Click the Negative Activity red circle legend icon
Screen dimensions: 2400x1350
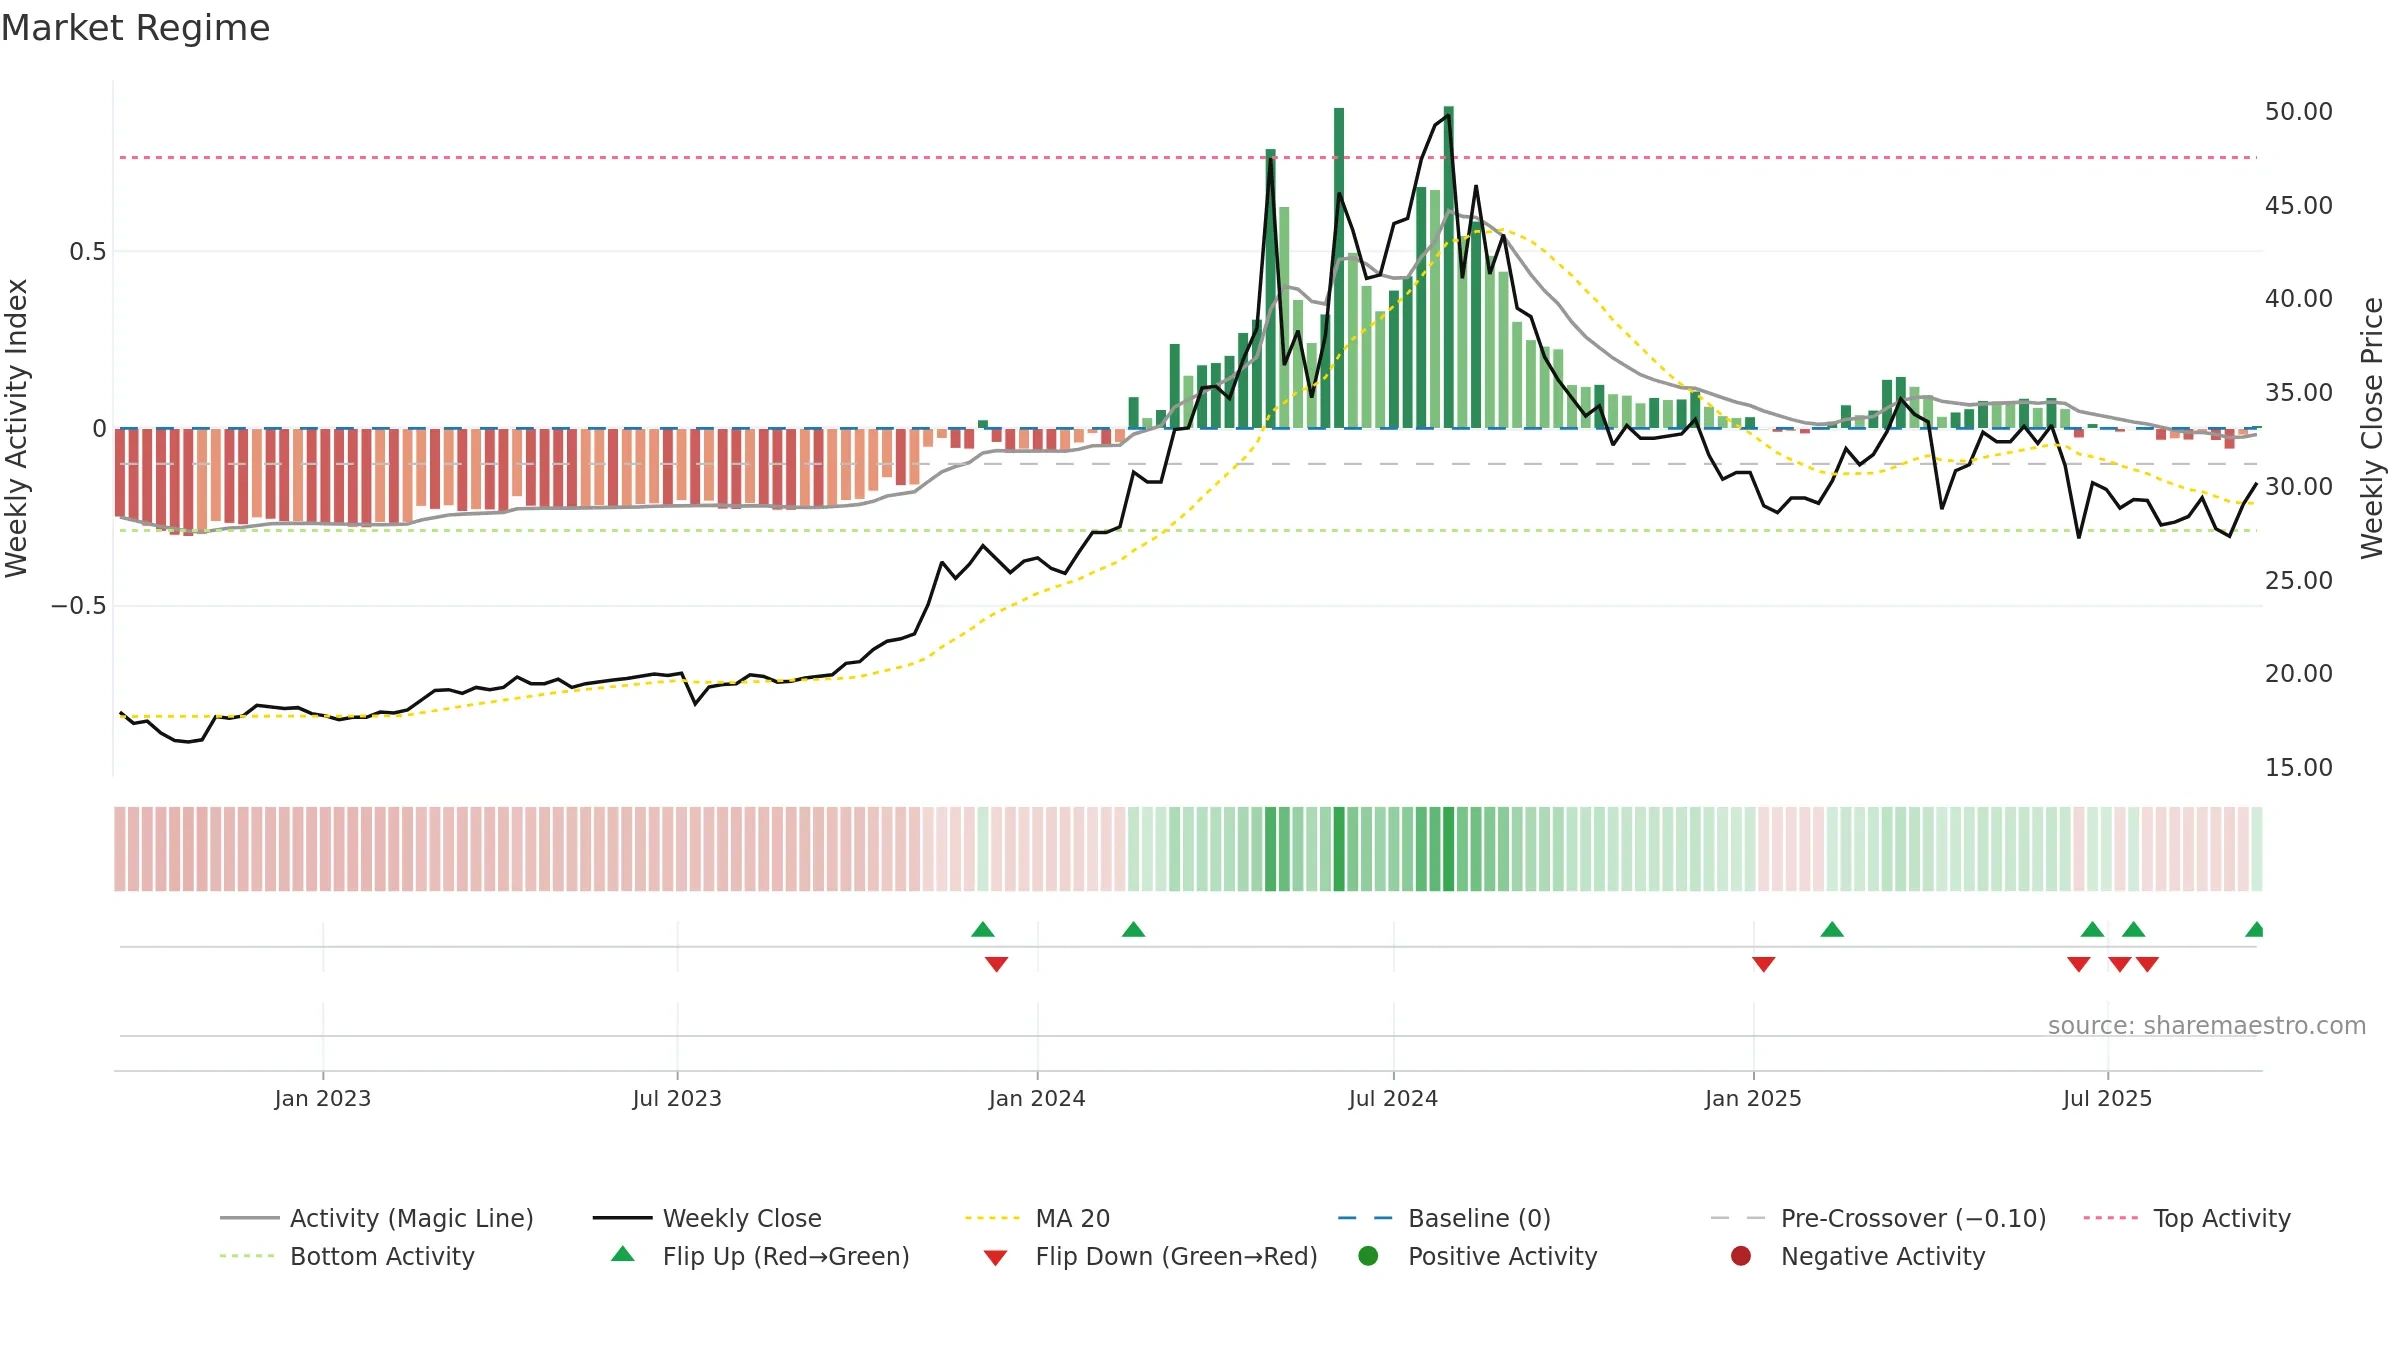click(1741, 1256)
